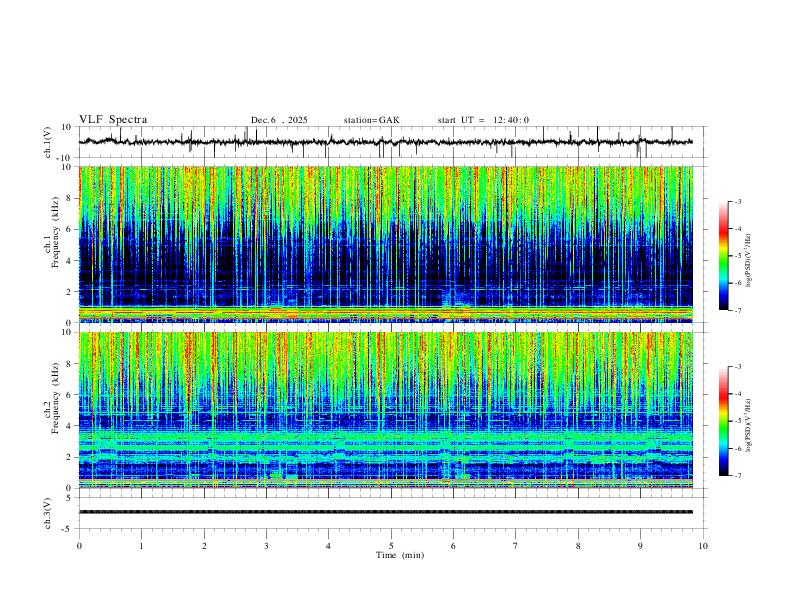The height and width of the screenshot is (612, 792).
Task: Click inside the ch.1 spectrogram panel
Action: (x=385, y=244)
